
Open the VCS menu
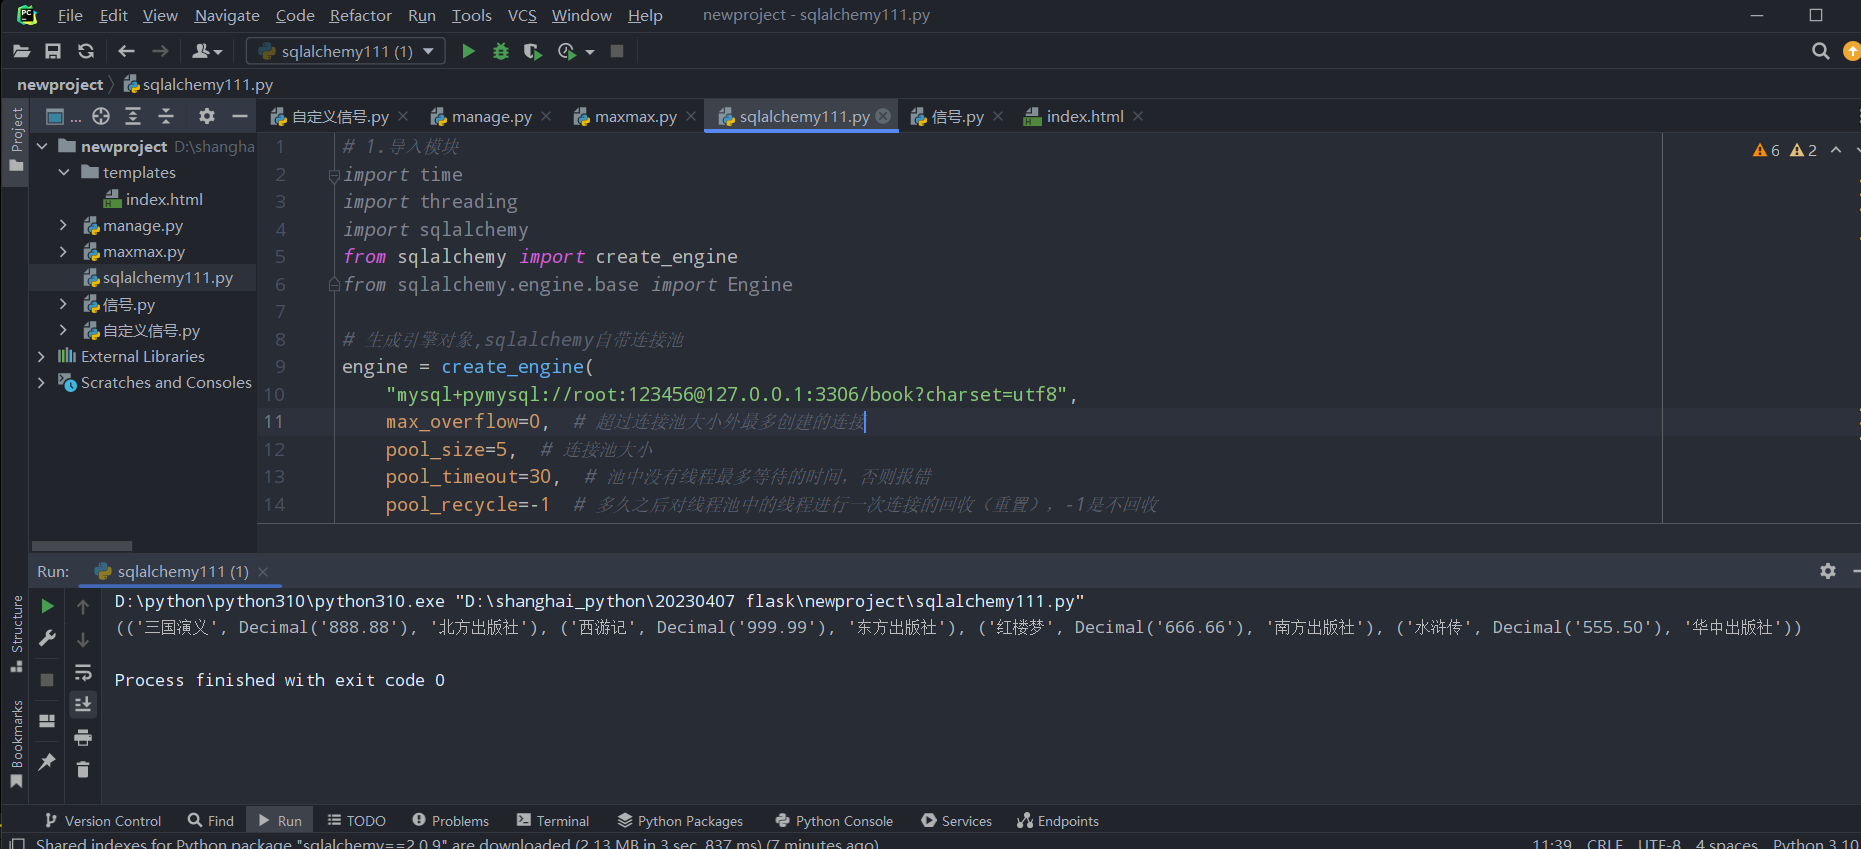522,15
